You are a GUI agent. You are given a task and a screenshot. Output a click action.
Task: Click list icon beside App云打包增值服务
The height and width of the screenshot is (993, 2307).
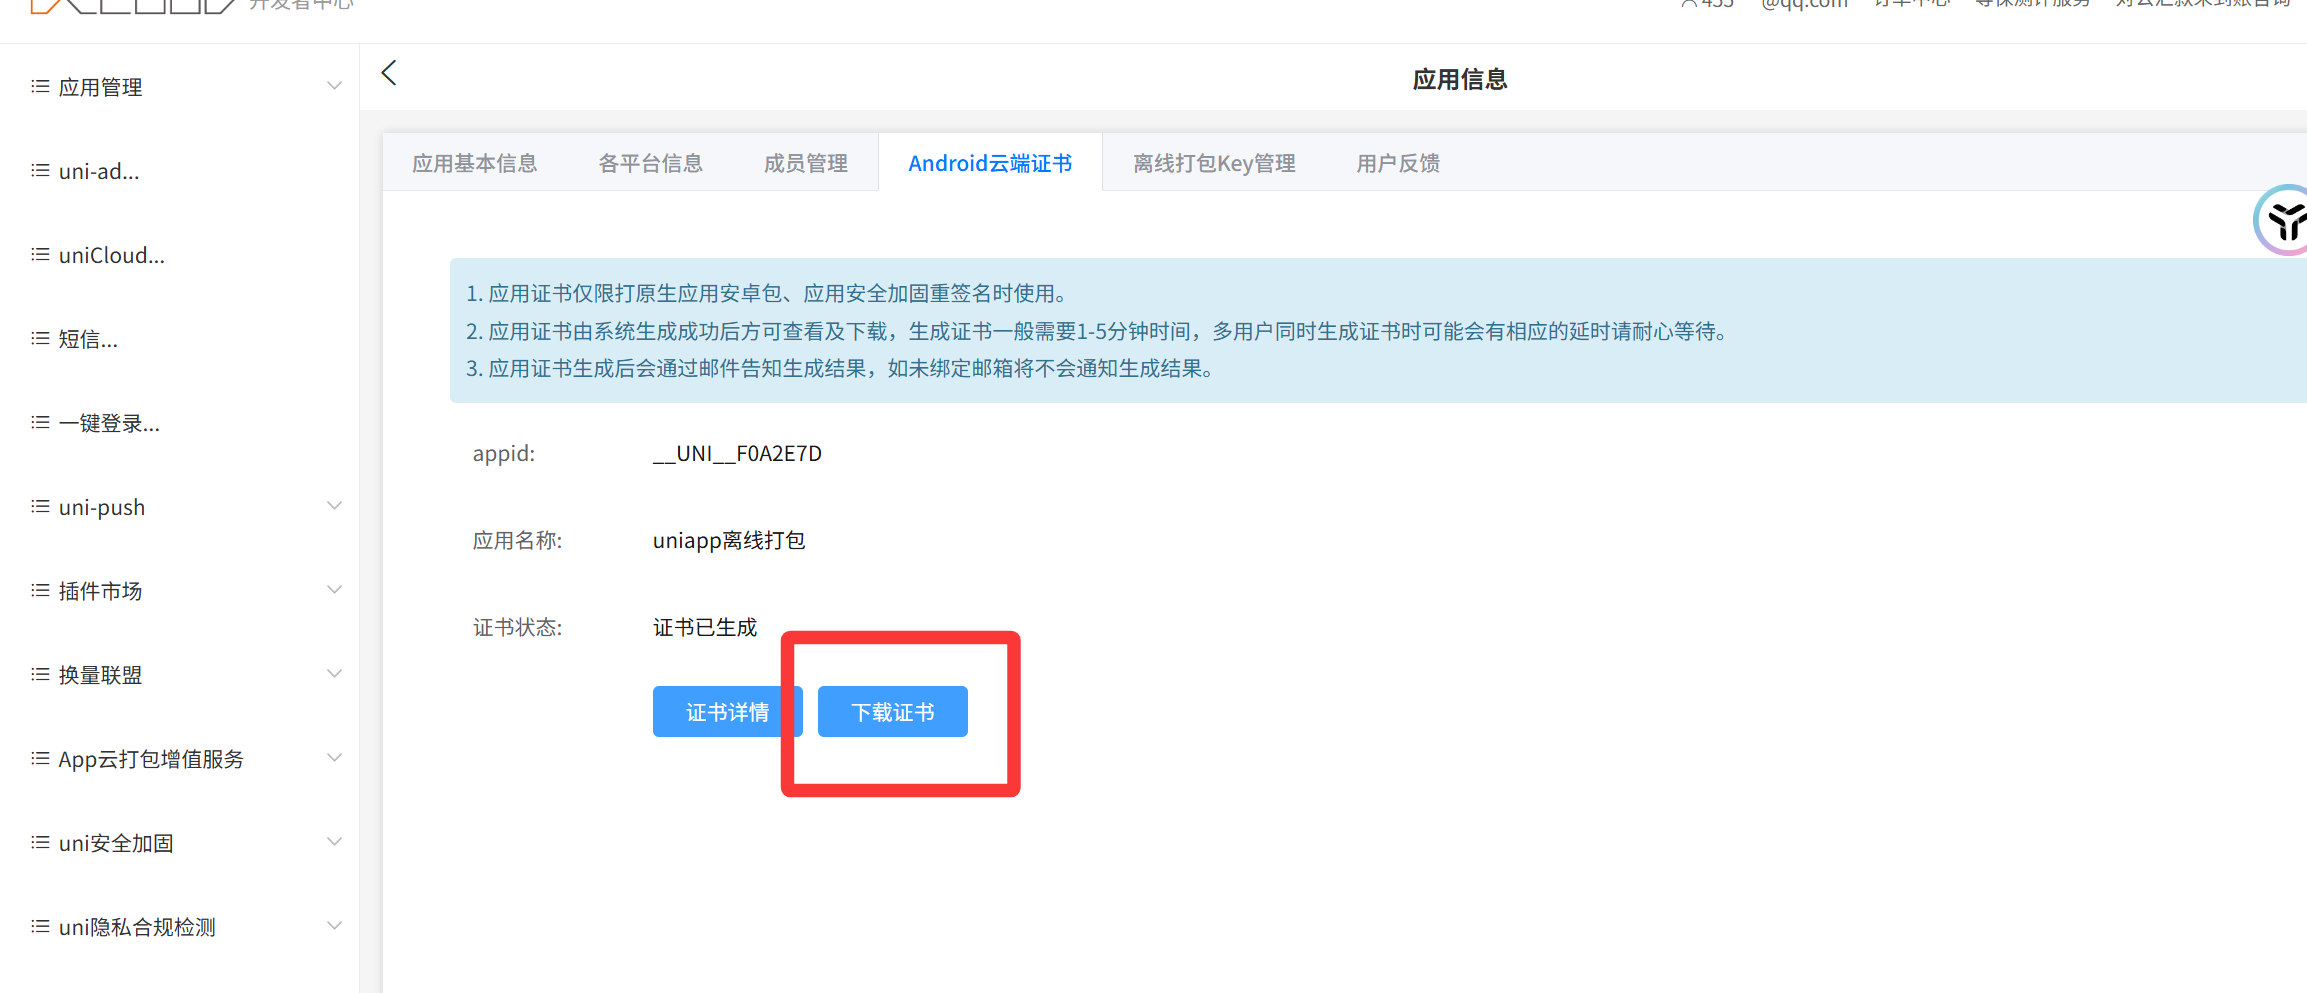pyautogui.click(x=40, y=759)
